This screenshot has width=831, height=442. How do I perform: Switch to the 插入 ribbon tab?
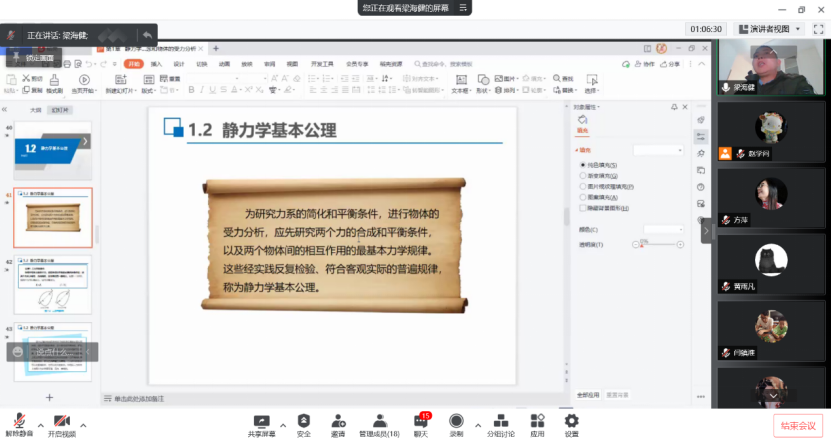pos(156,63)
